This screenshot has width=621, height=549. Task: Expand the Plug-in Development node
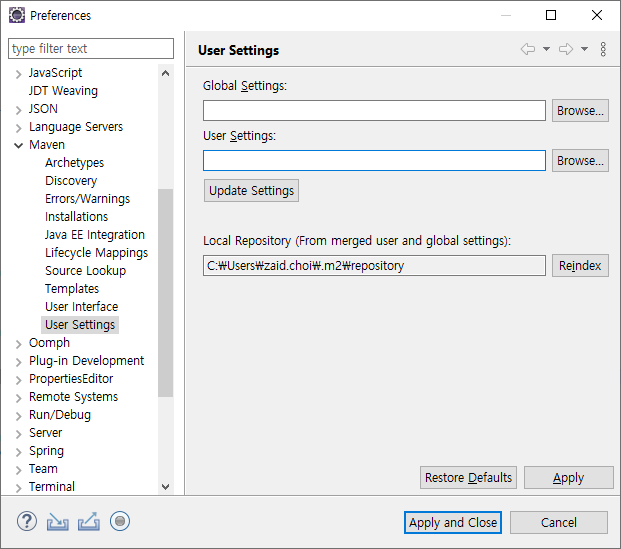[18, 362]
